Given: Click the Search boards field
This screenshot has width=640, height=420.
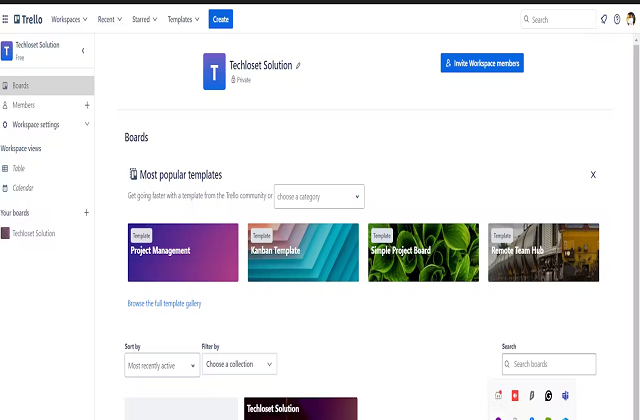Looking at the screenshot, I should pos(549,364).
